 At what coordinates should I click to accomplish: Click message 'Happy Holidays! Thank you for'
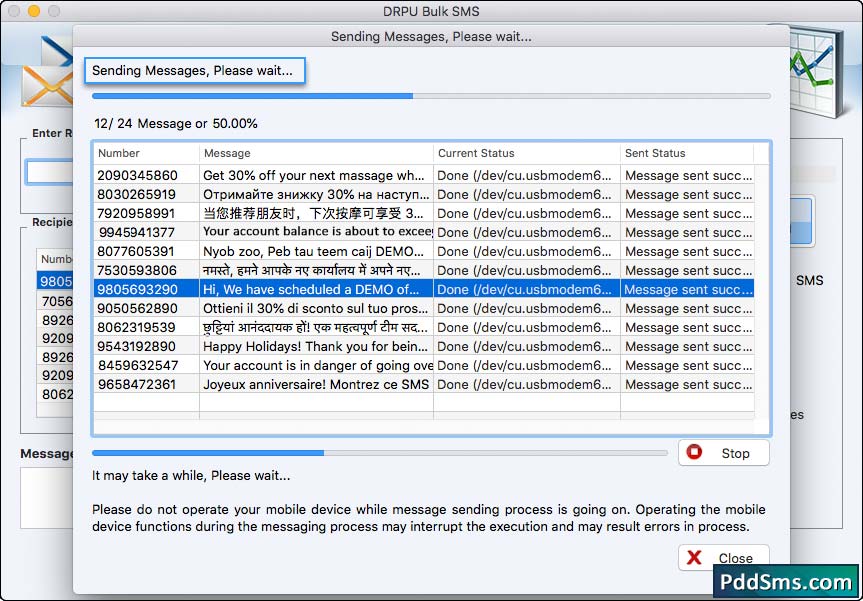(316, 346)
